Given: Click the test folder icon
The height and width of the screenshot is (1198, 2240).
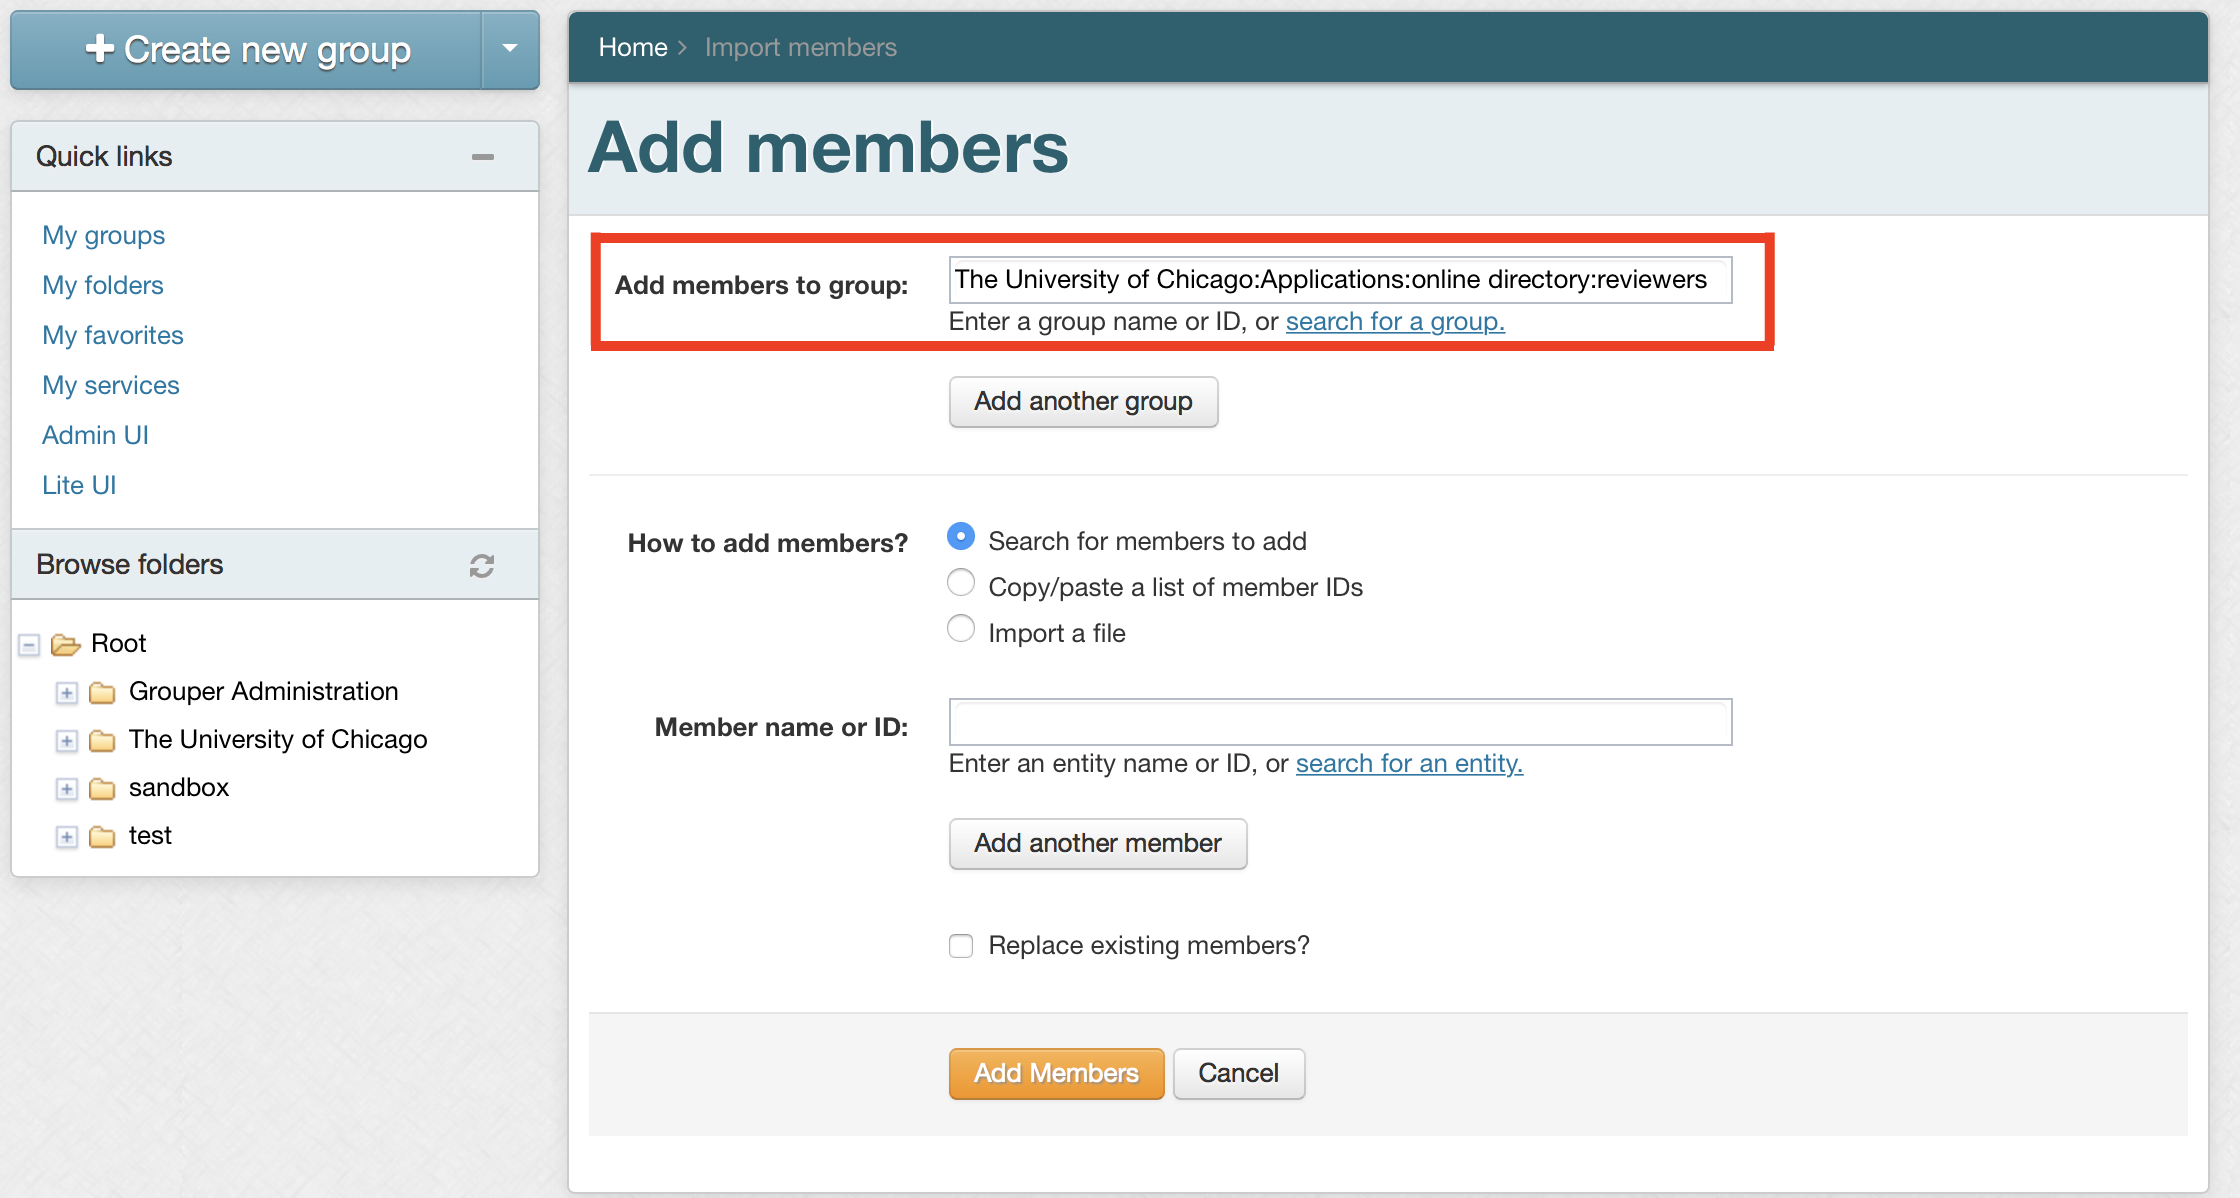Looking at the screenshot, I should (102, 836).
